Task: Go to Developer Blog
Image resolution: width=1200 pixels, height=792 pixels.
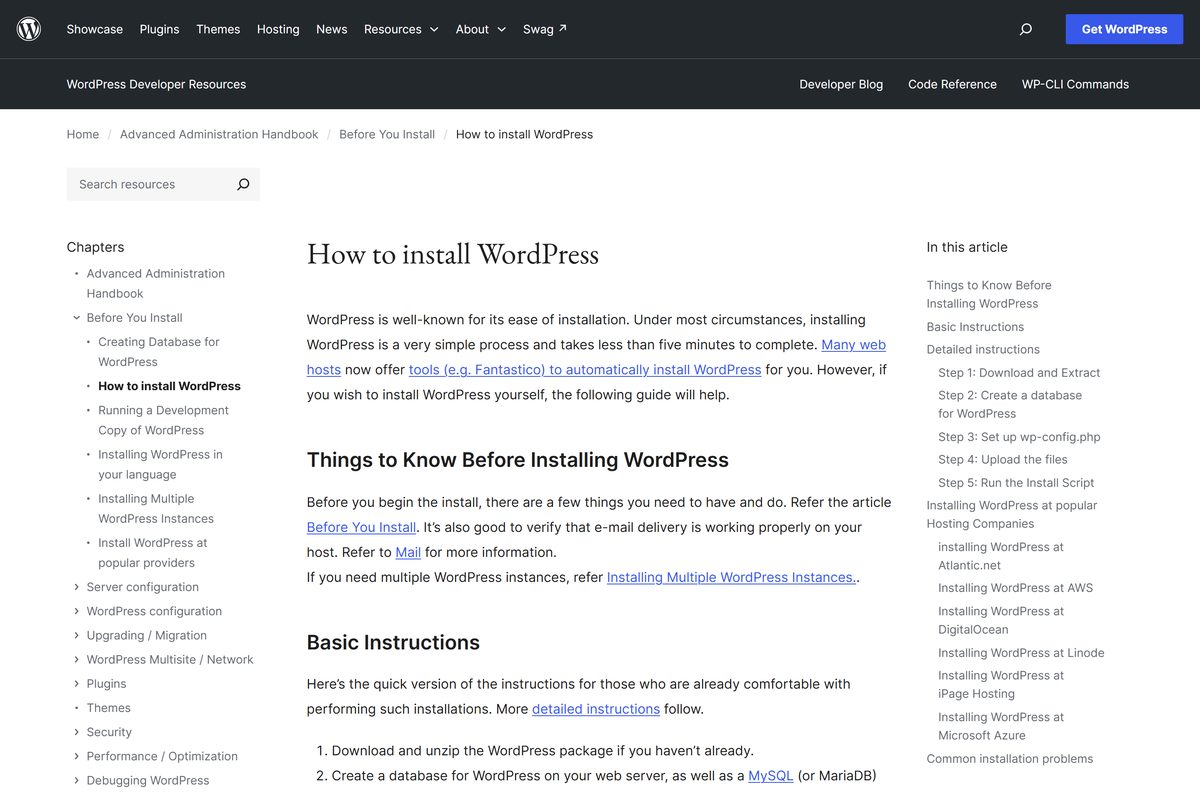Action: pos(841,84)
